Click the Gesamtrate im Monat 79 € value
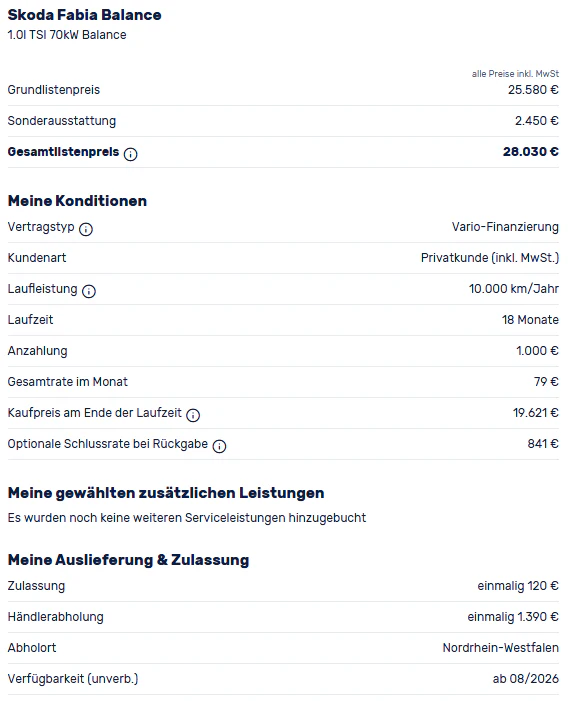 [x=546, y=381]
